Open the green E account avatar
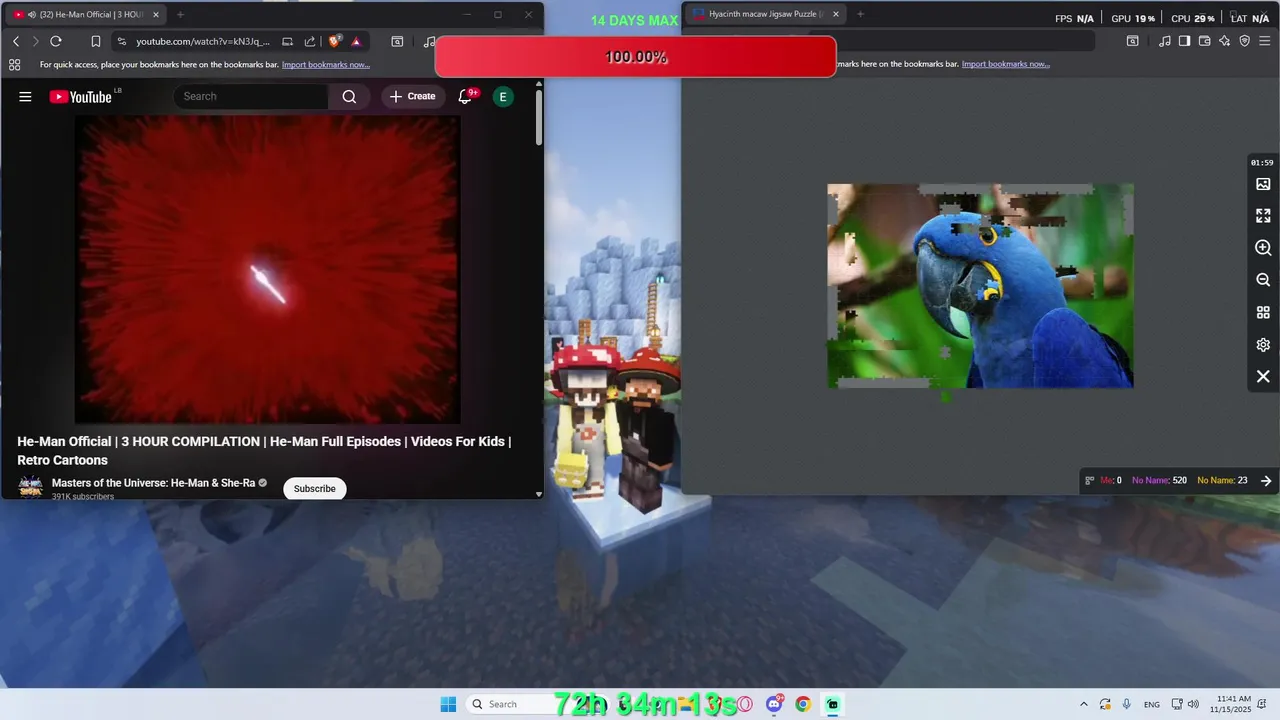This screenshot has height=720, width=1280. point(503,97)
